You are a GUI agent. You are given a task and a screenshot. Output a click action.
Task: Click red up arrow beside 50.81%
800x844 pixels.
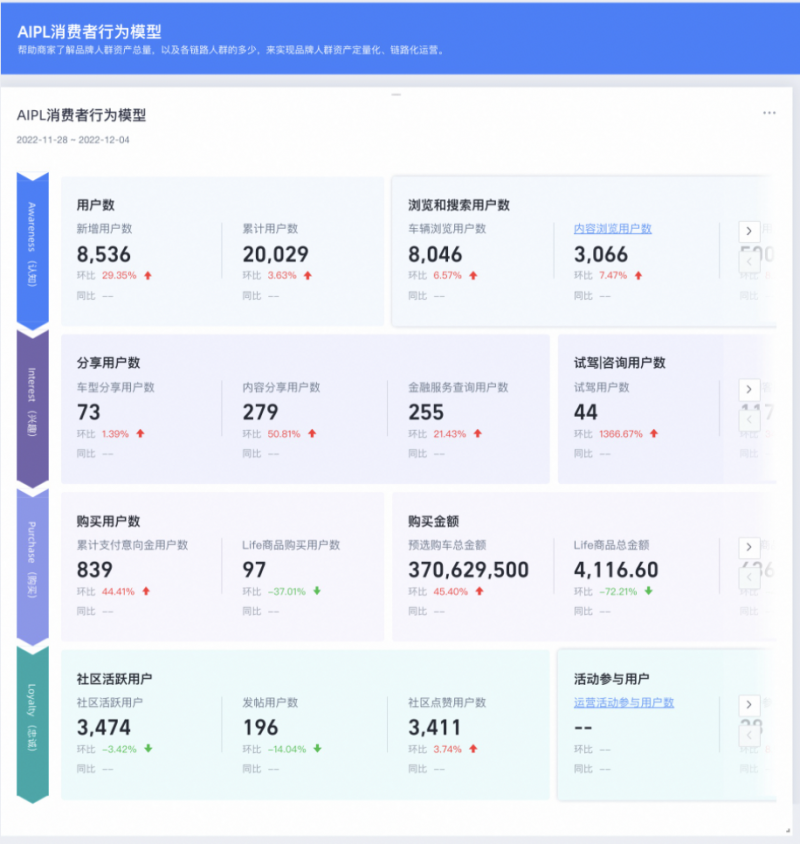(312, 433)
